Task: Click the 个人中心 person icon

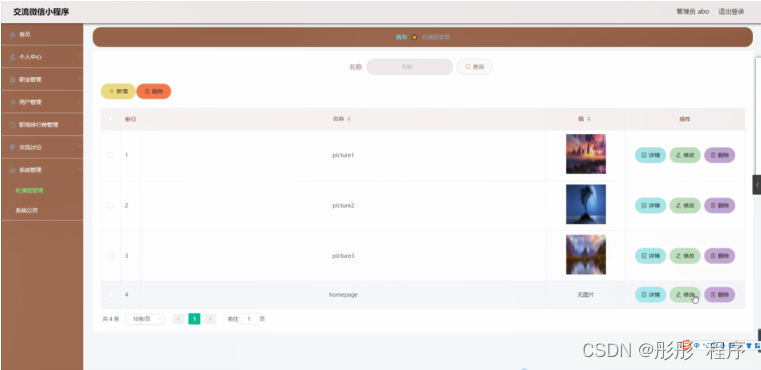Action: [x=13, y=57]
